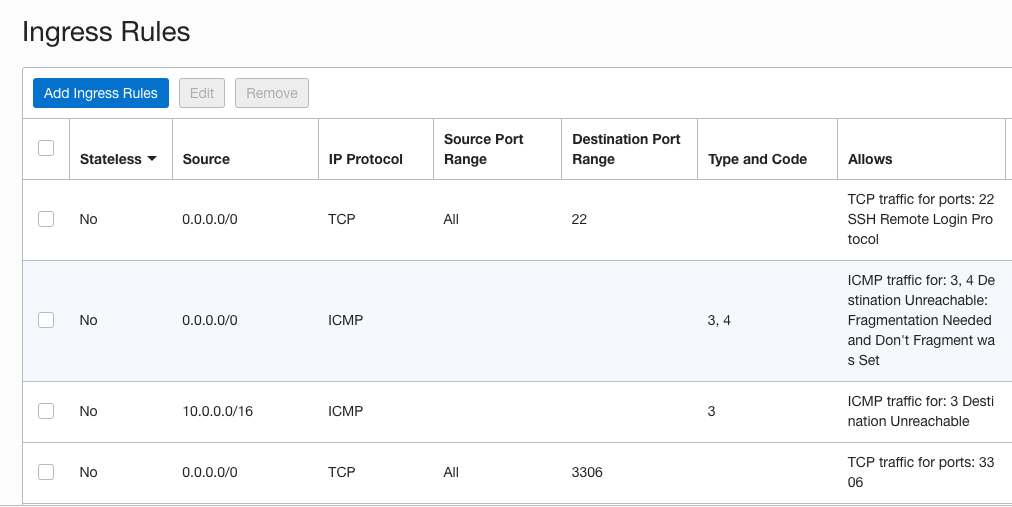Screen dimensions: 1012x507
Task: Click the type and code '3' cell in 10.0.0.0/16 row
Action: tap(711, 411)
